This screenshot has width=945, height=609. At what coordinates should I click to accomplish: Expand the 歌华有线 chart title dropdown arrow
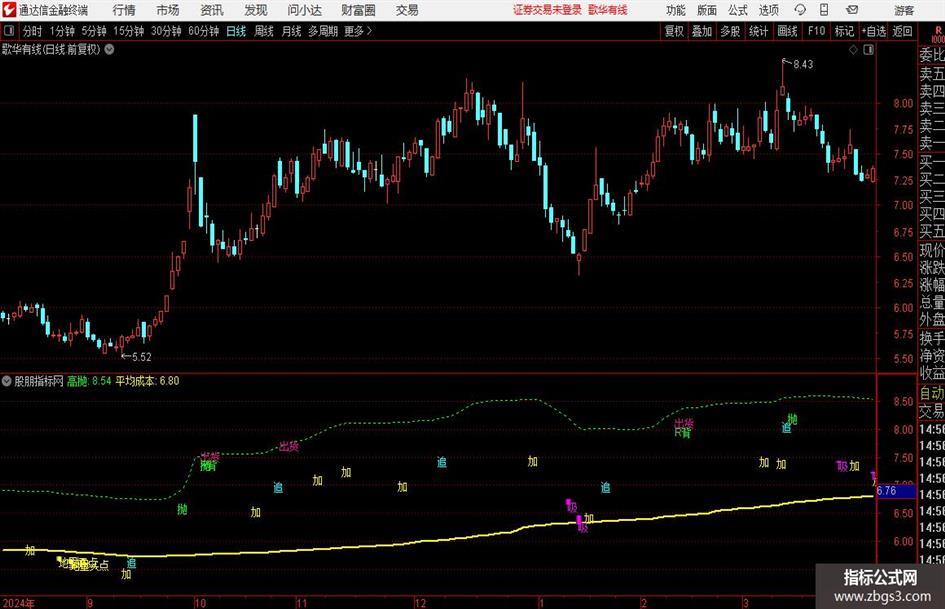coord(110,49)
